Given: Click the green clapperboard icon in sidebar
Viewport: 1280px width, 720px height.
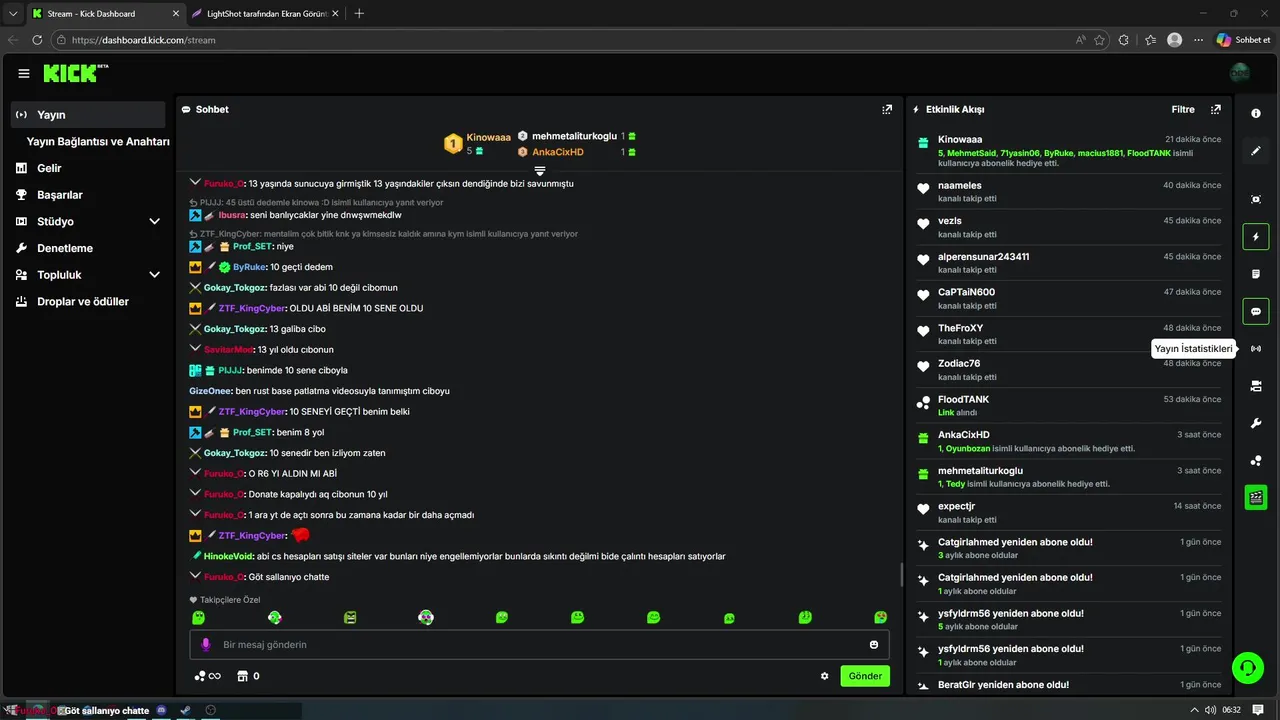Looking at the screenshot, I should (1256, 497).
